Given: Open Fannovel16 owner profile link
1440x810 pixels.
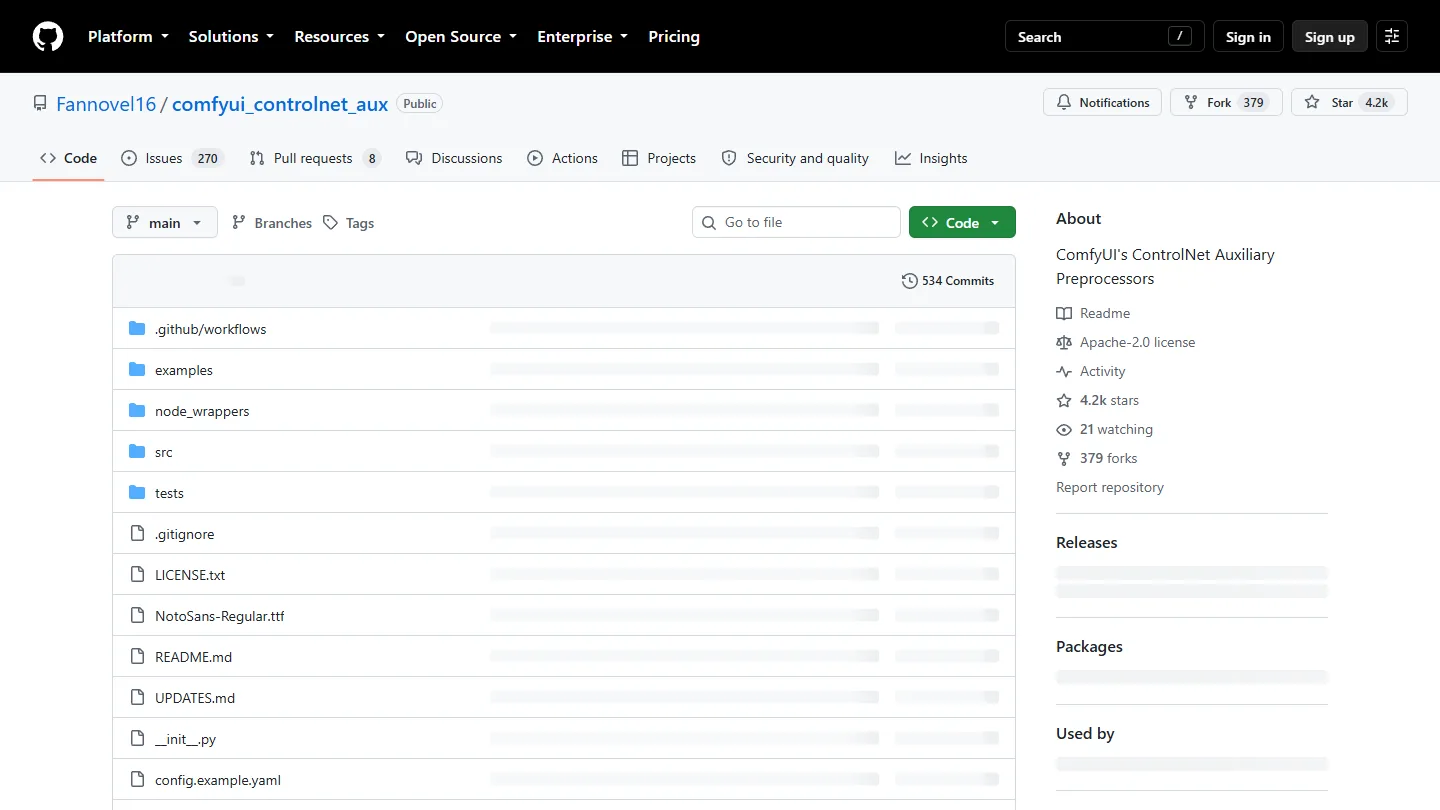Looking at the screenshot, I should [106, 104].
